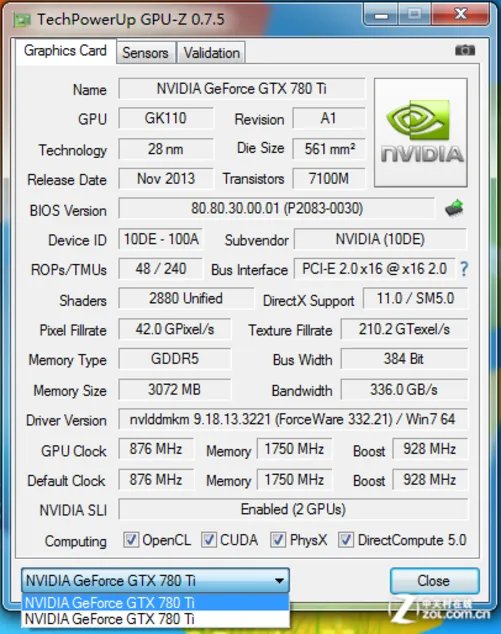
Task: Toggle the CUDA checkbox
Action: click(209, 540)
